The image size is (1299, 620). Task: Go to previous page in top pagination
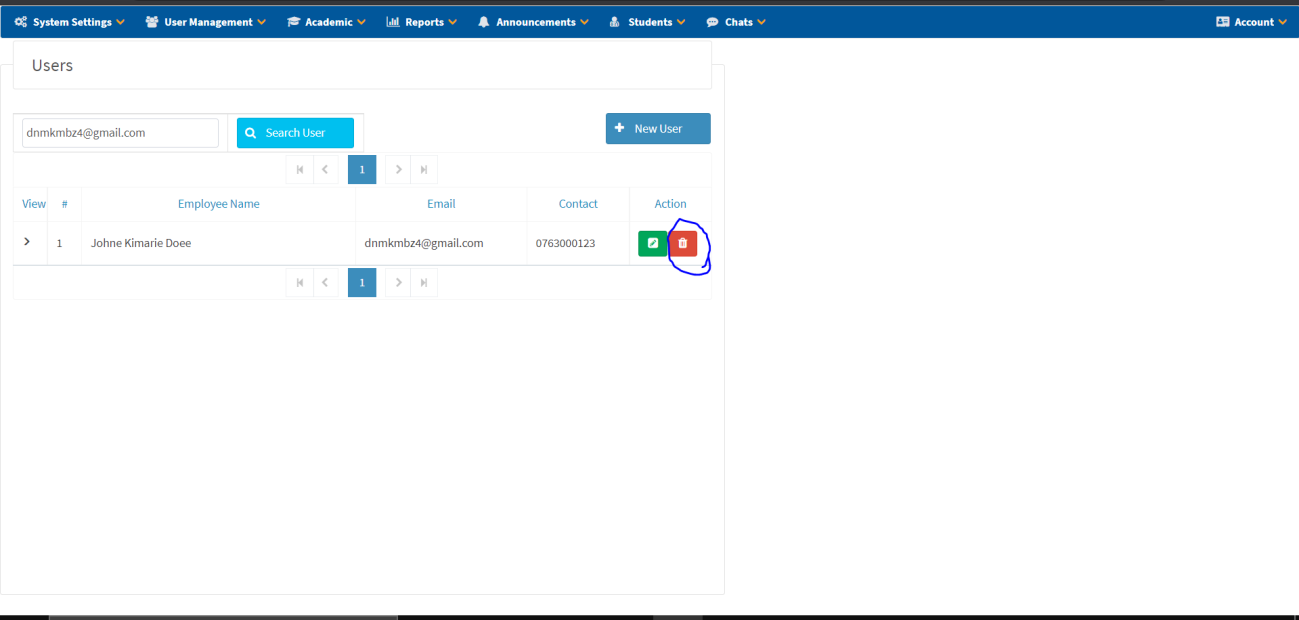tap(325, 170)
